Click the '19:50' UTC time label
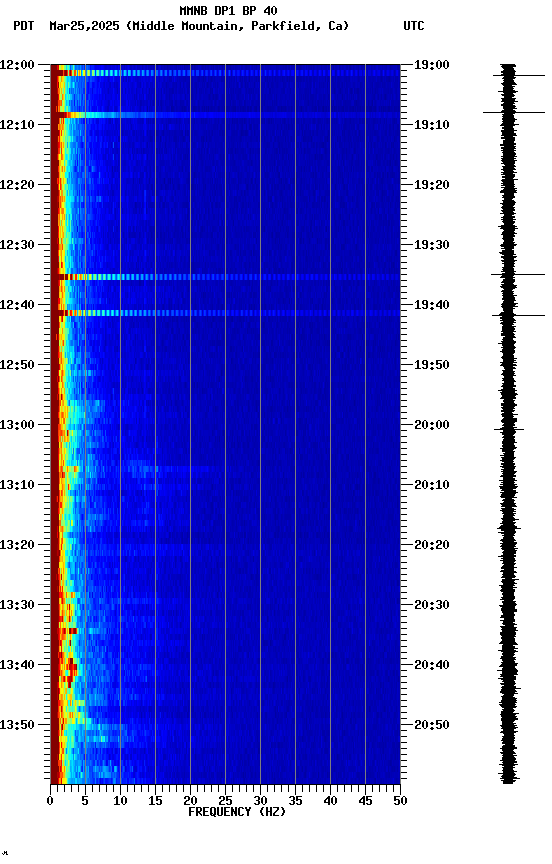The image size is (552, 864). point(432,365)
